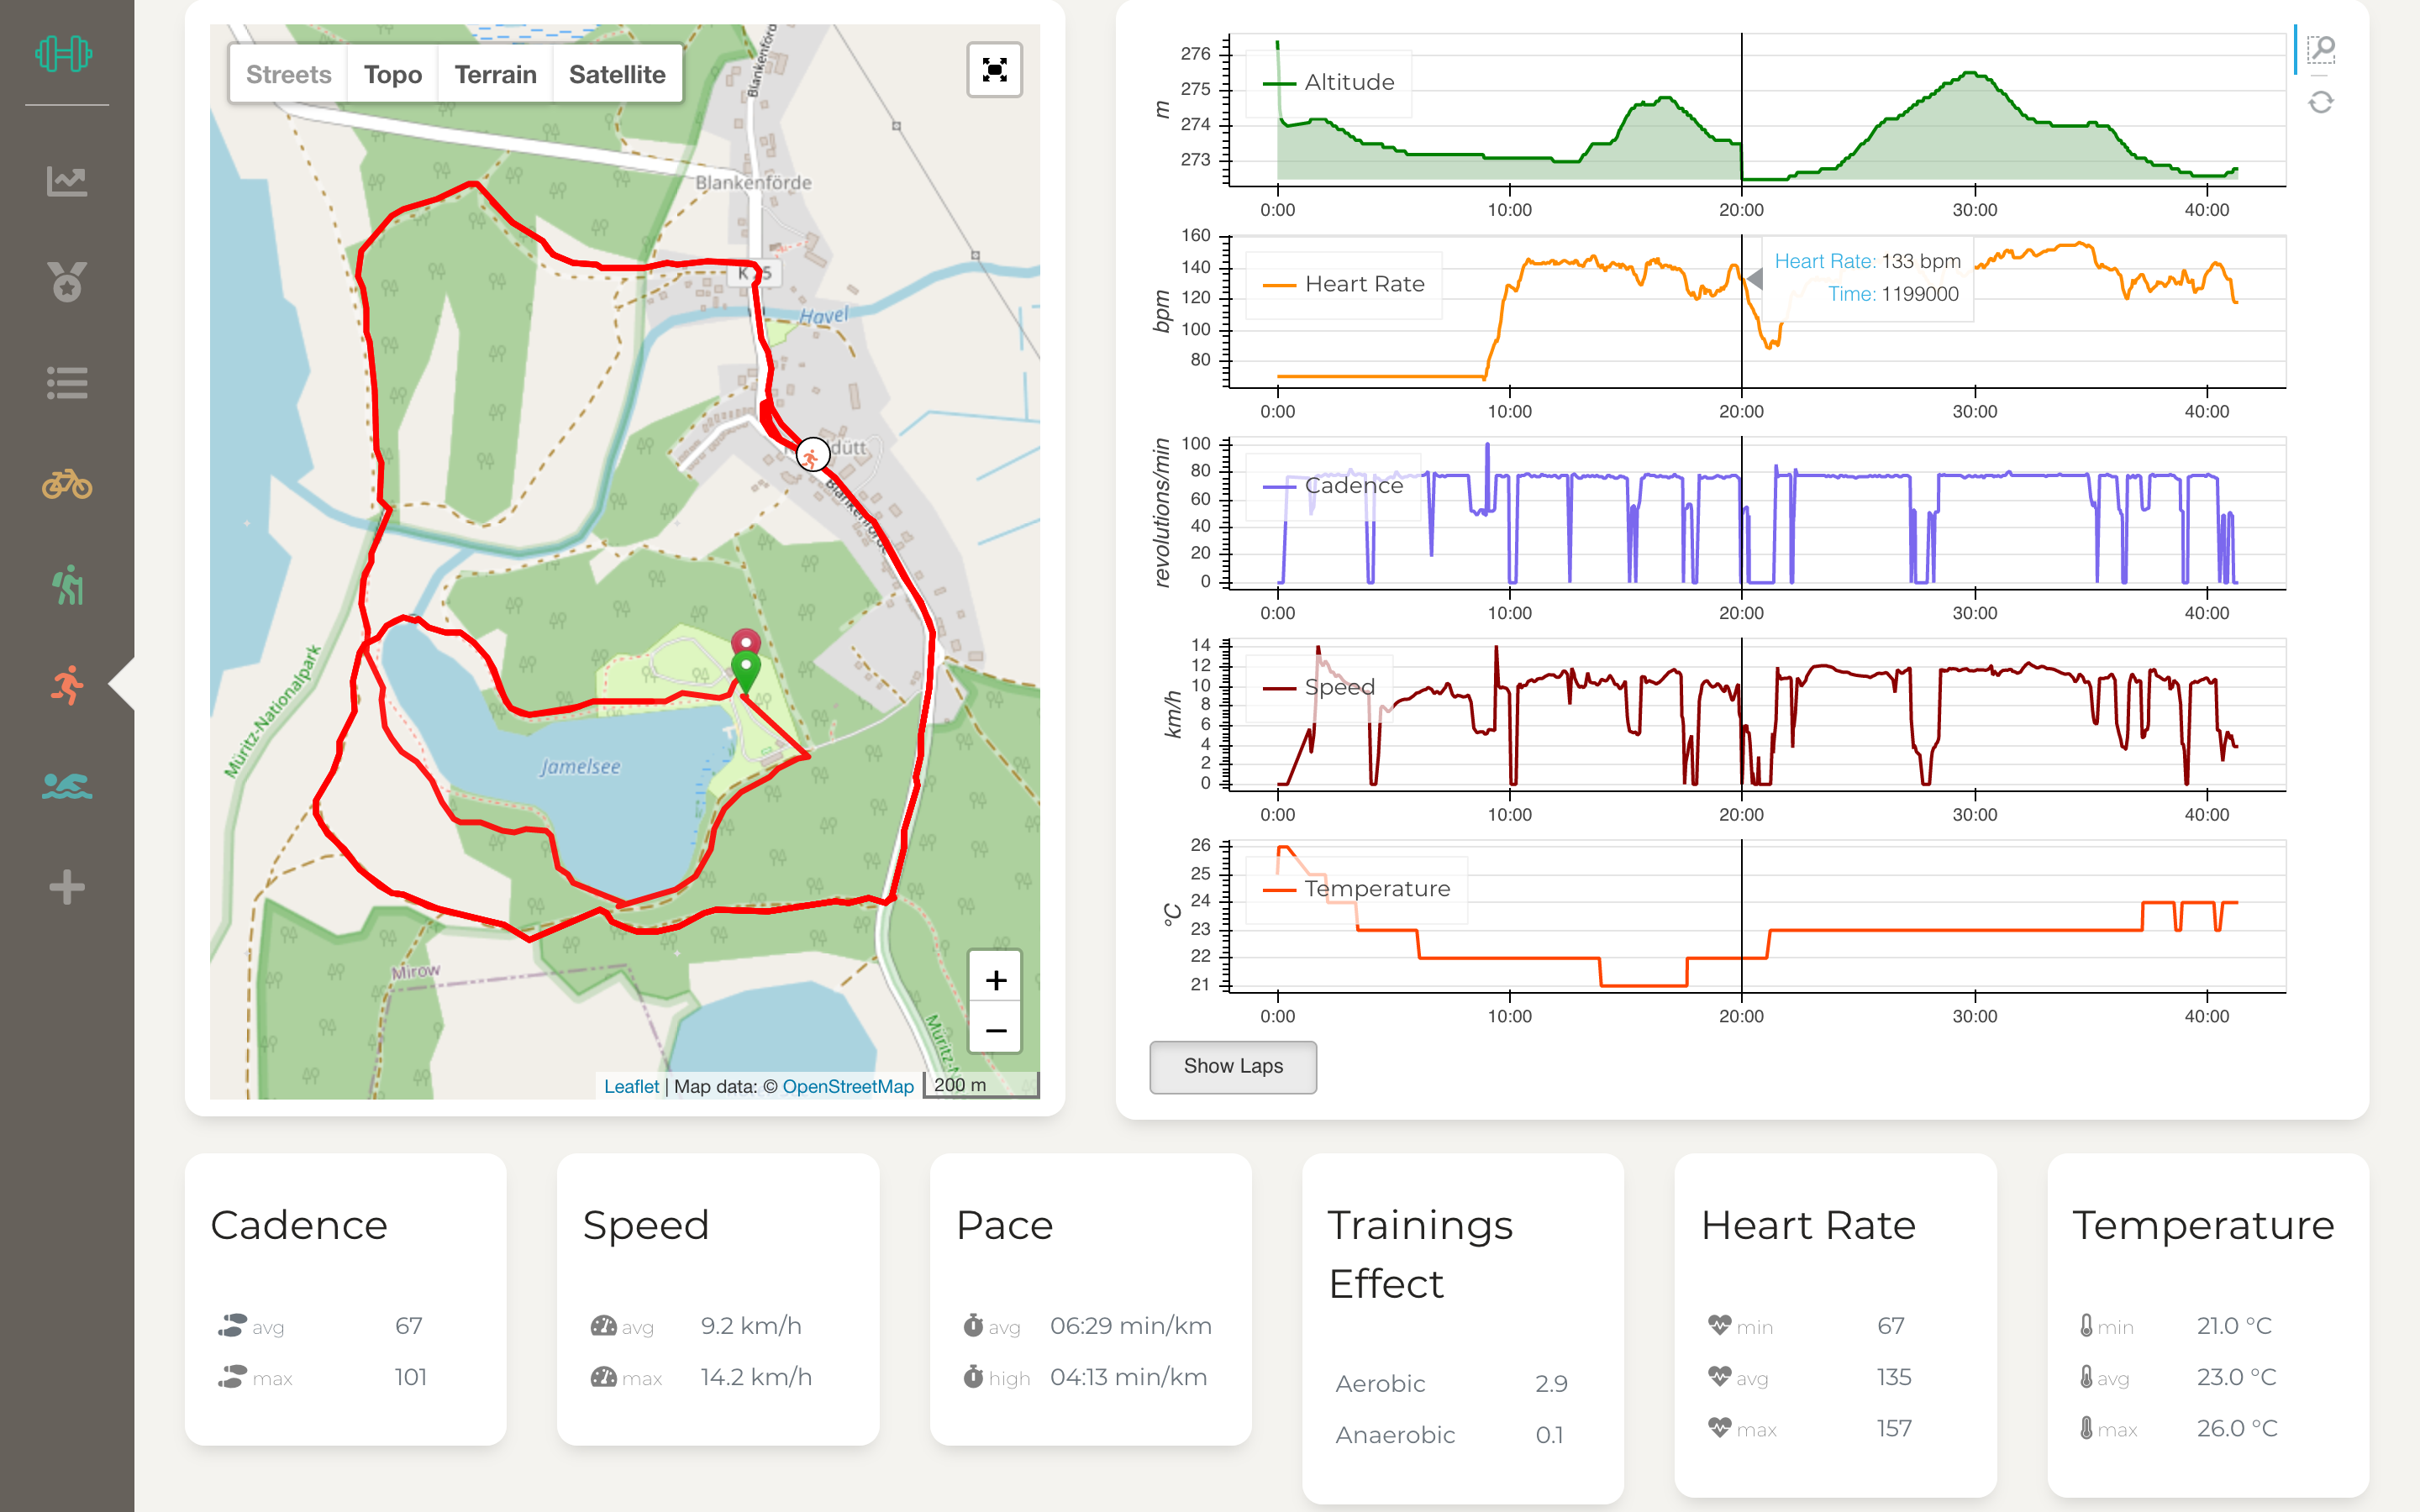The width and height of the screenshot is (2420, 1512).
Task: Click the dumbbell logo icon in sidebar
Action: click(x=64, y=53)
